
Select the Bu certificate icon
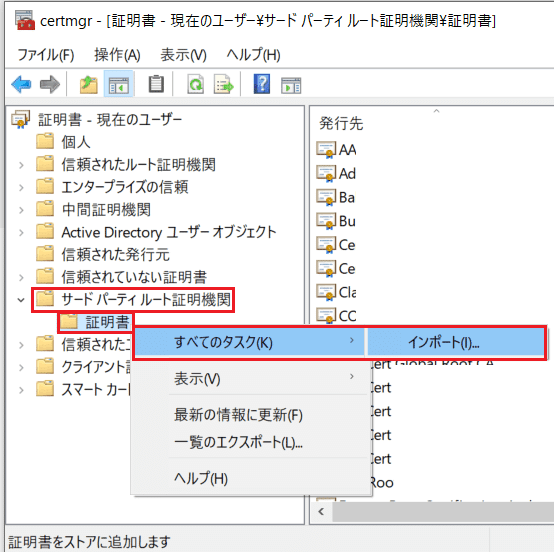326,221
